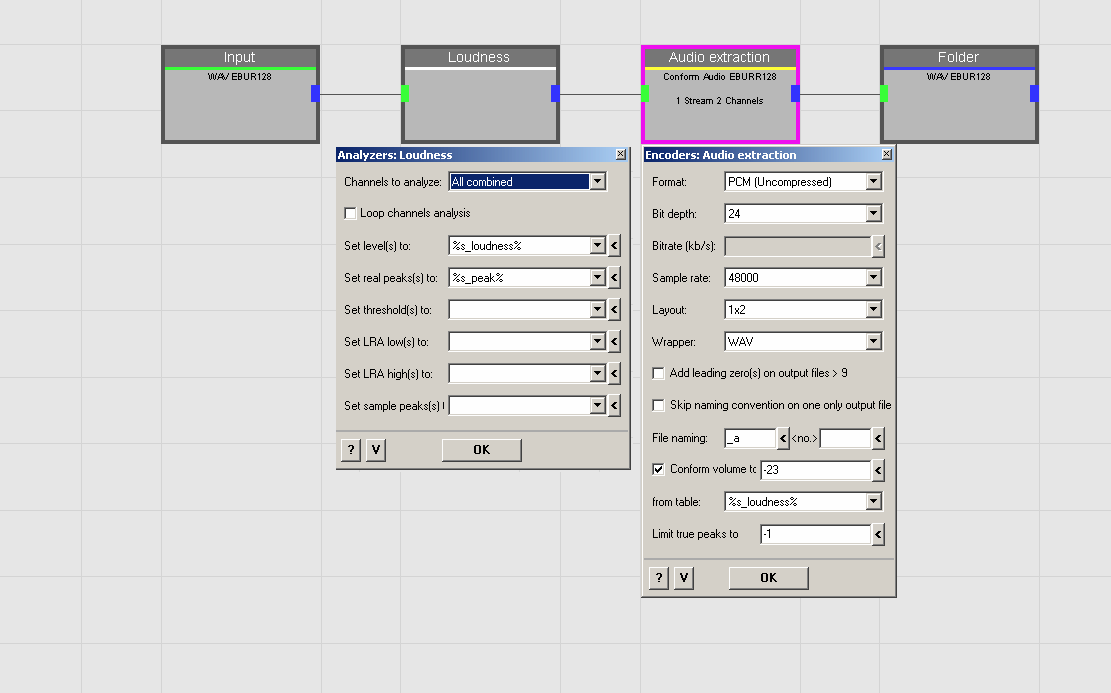Expand the Set LRA low(s) to dropdown

pyautogui.click(x=598, y=342)
